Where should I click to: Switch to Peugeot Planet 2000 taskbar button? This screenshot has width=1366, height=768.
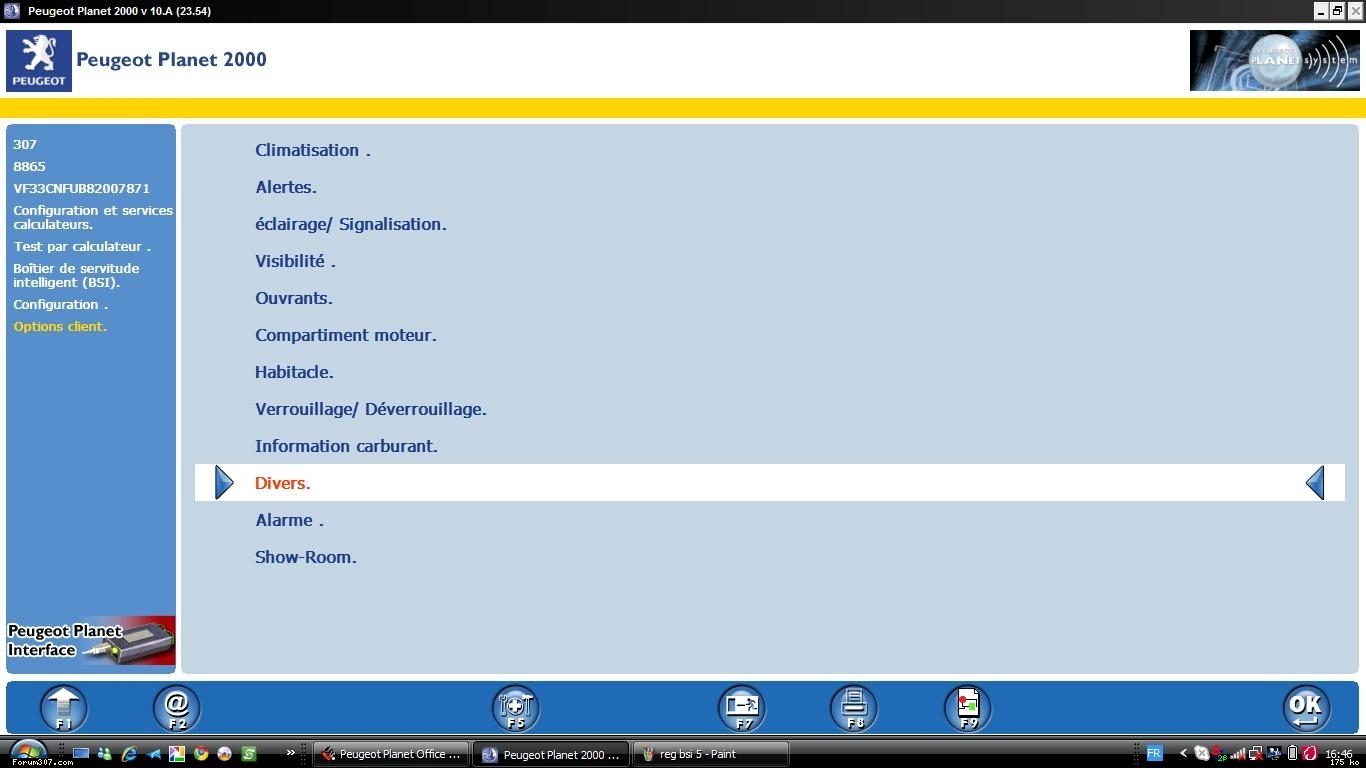tap(551, 754)
